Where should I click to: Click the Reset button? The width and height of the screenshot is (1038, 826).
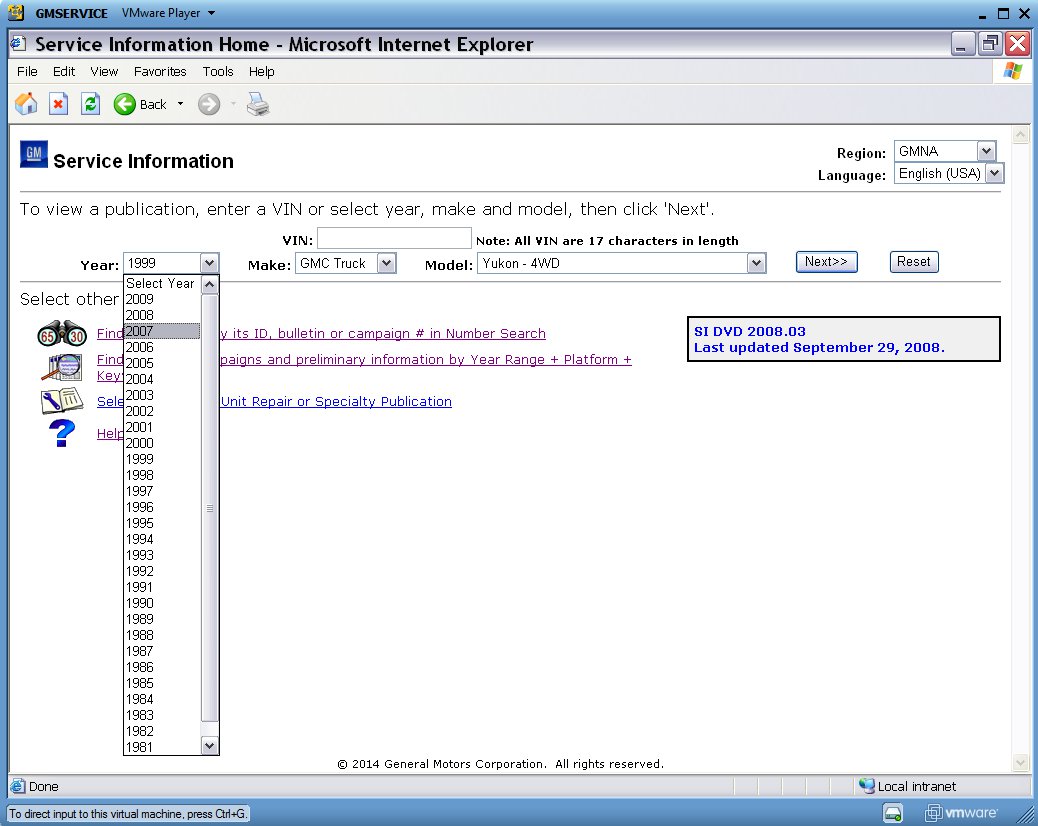coord(914,261)
